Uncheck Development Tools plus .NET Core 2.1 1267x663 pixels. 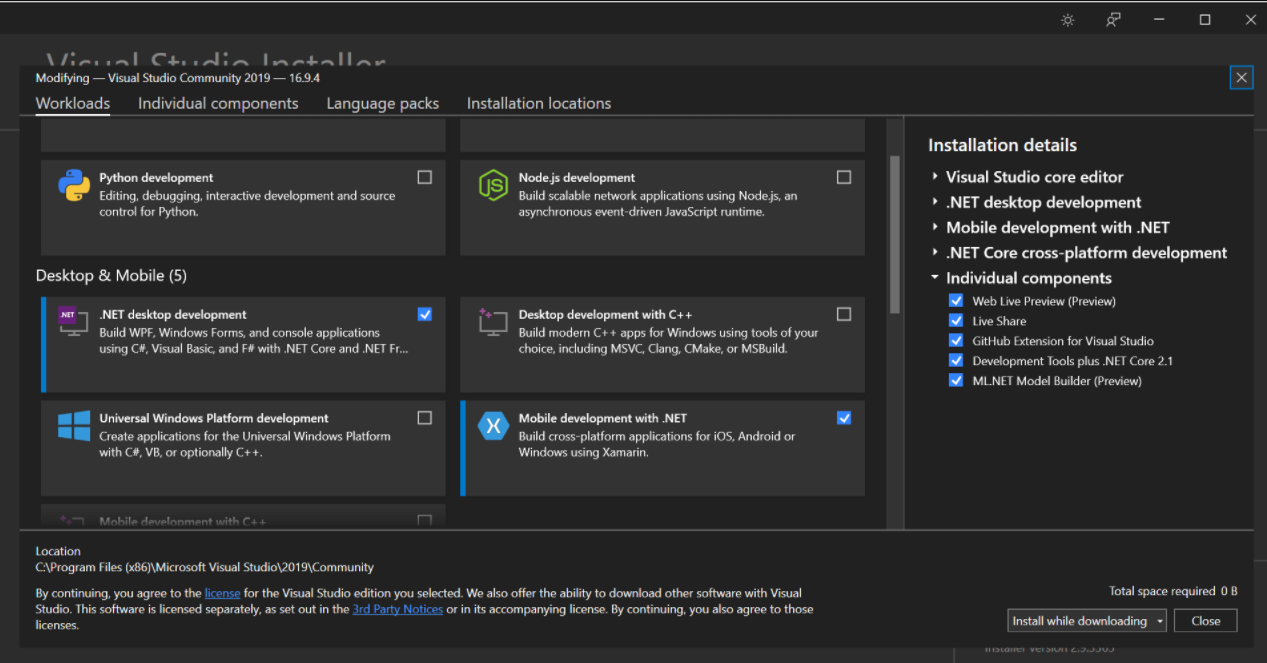point(956,361)
